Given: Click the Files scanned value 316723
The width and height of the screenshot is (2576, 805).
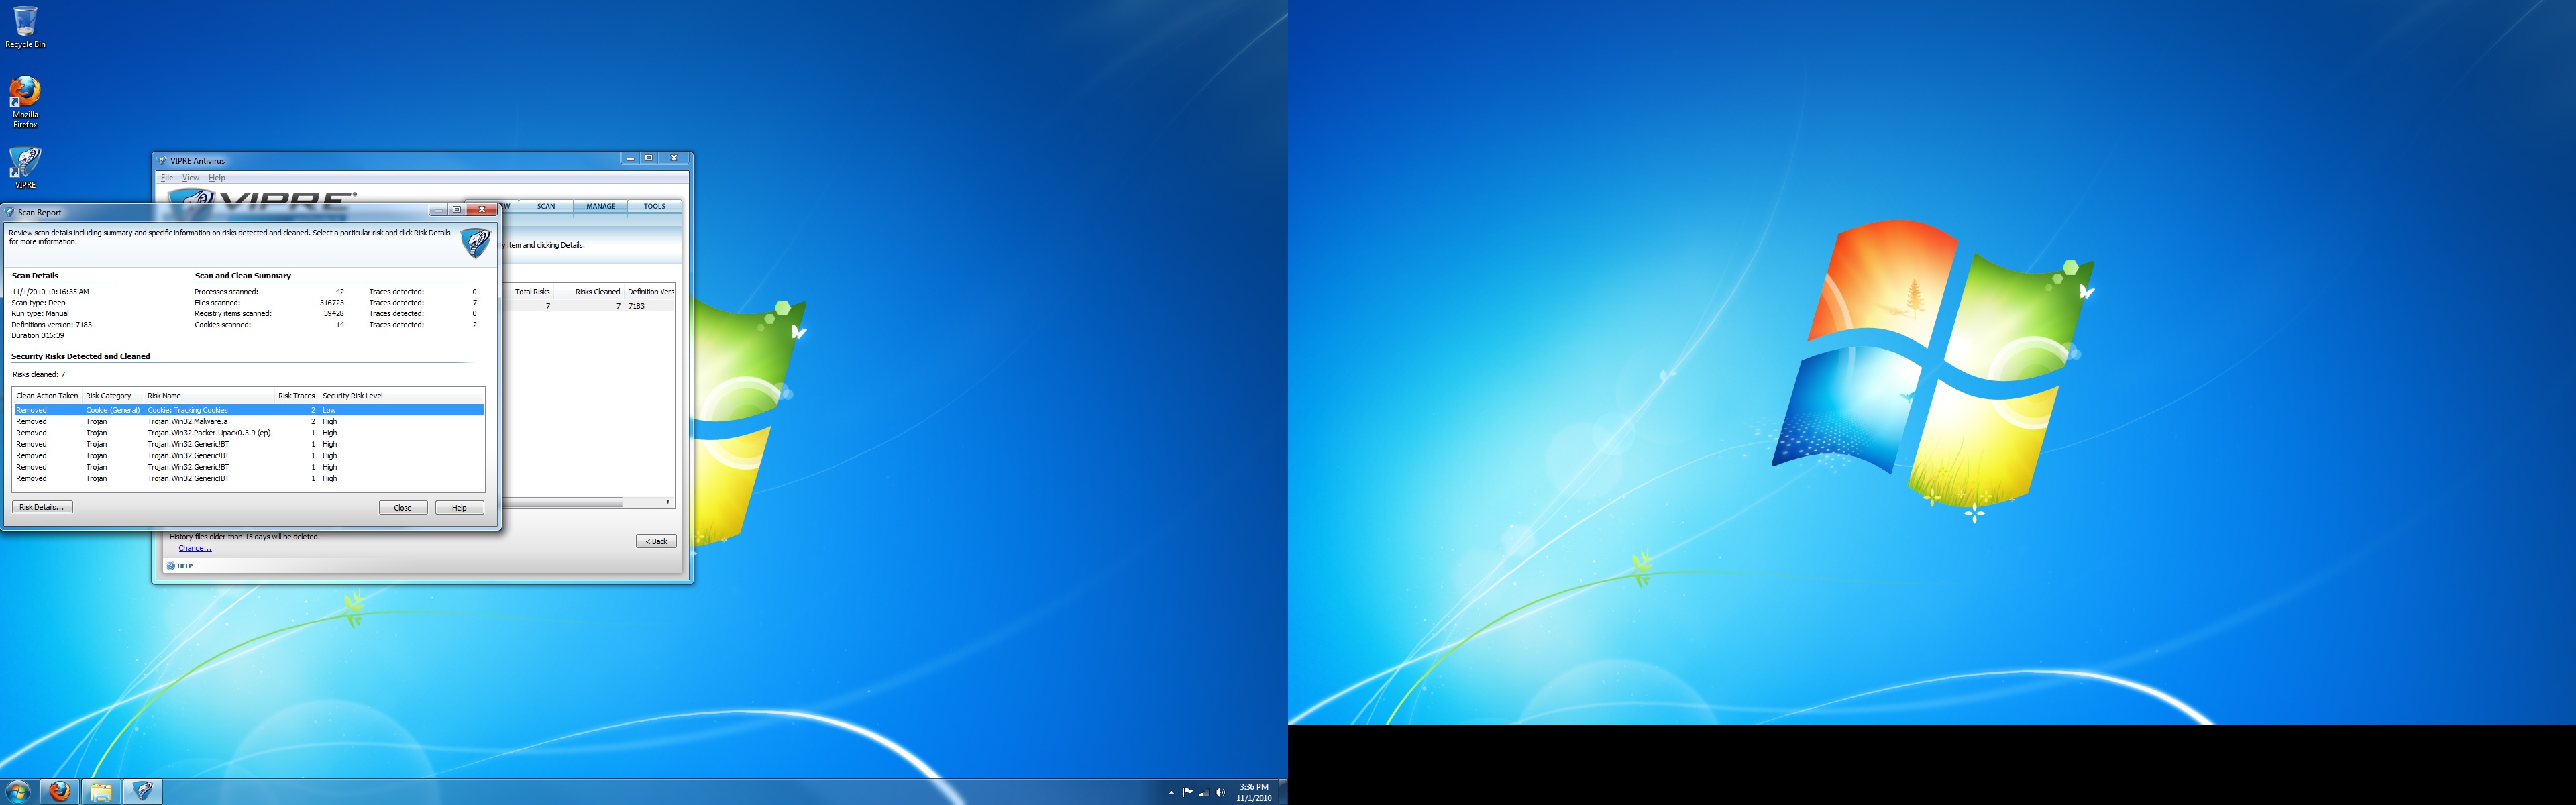Looking at the screenshot, I should coord(331,303).
